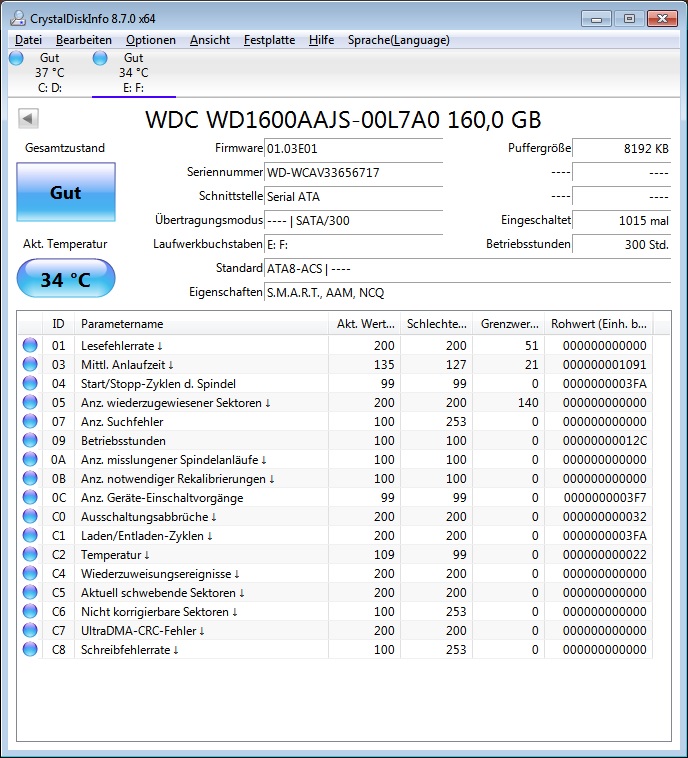
Task: Click the Schnittstelle field Serial ATA
Action: click(x=353, y=196)
